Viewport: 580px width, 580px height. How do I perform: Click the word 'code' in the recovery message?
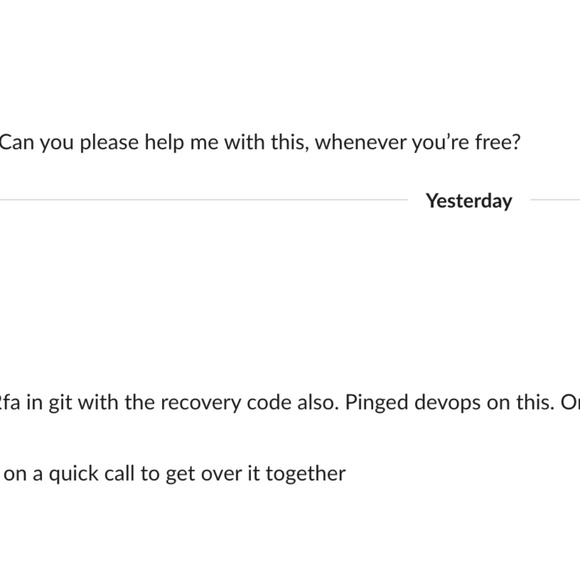pos(269,403)
